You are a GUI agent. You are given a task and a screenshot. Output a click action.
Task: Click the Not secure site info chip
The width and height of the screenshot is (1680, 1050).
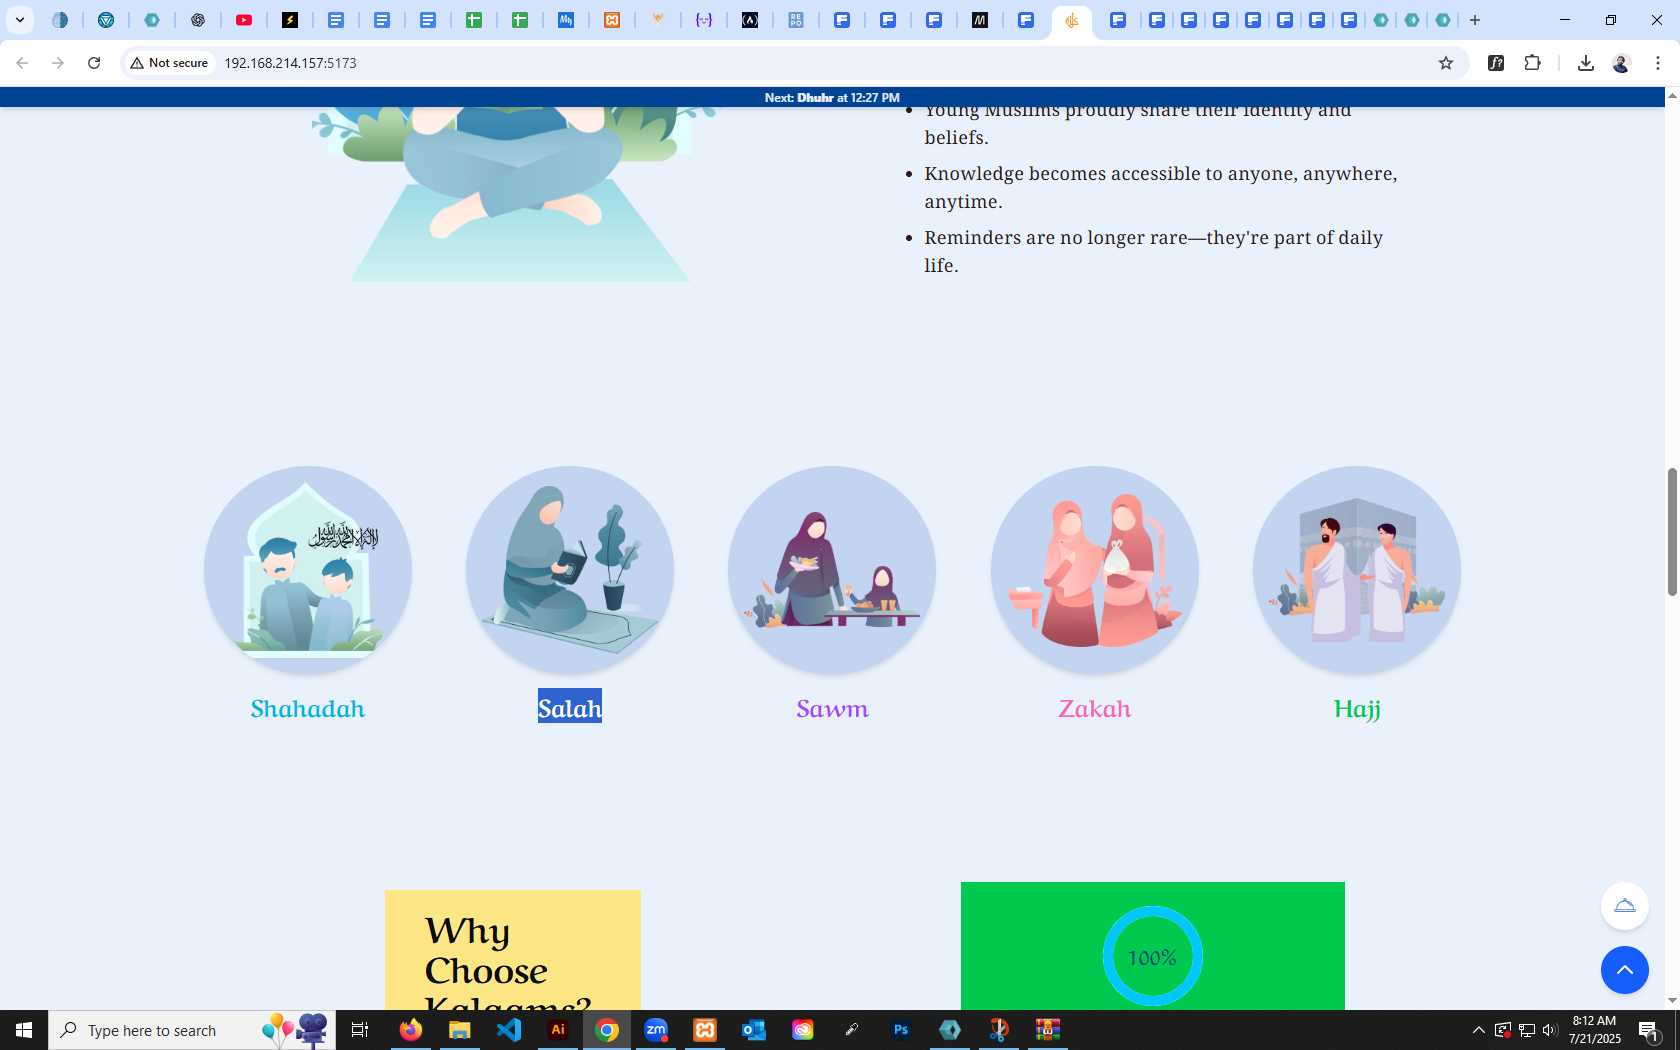(169, 63)
